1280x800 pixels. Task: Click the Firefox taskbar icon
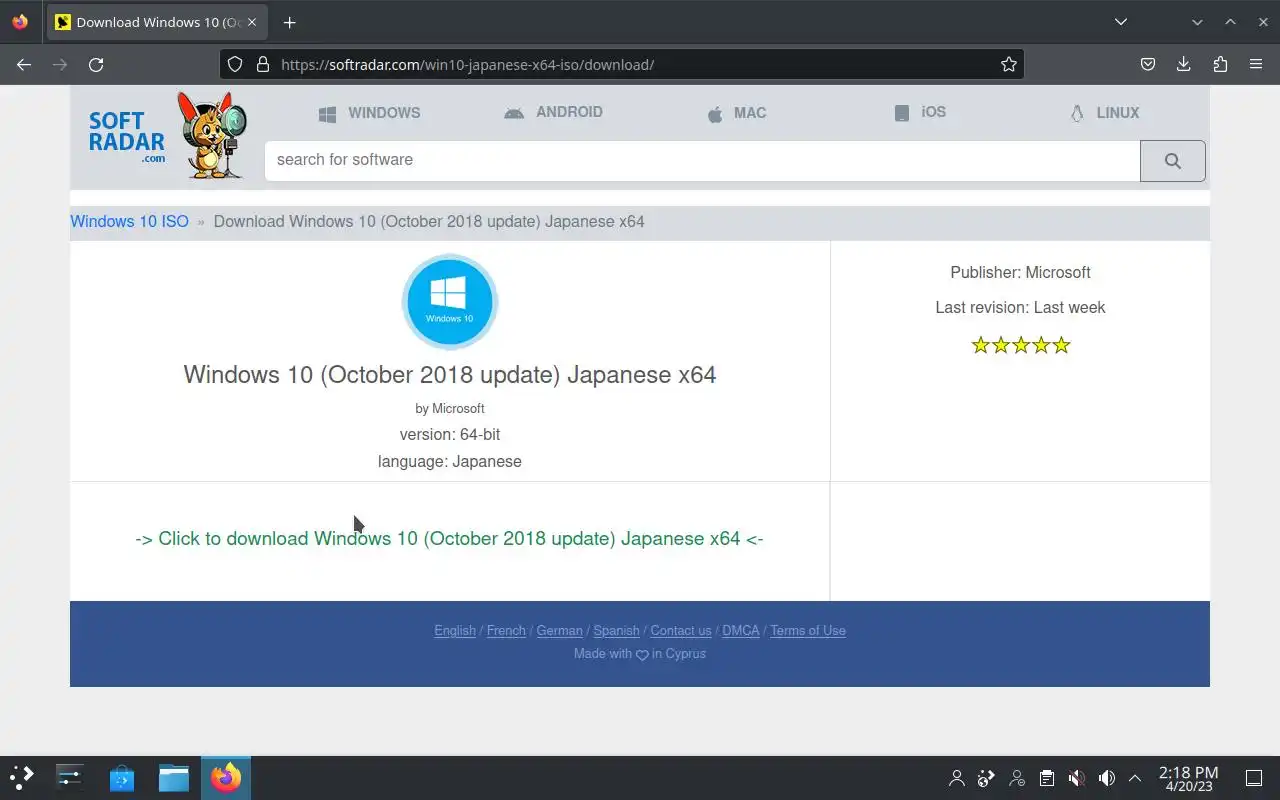[226, 777]
